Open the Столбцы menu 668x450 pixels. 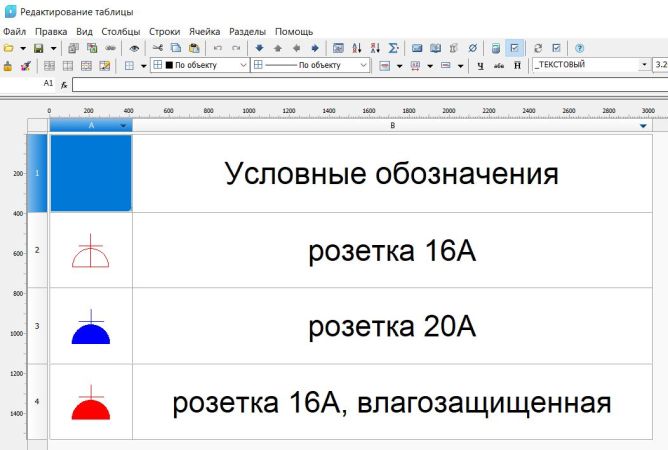click(x=121, y=32)
